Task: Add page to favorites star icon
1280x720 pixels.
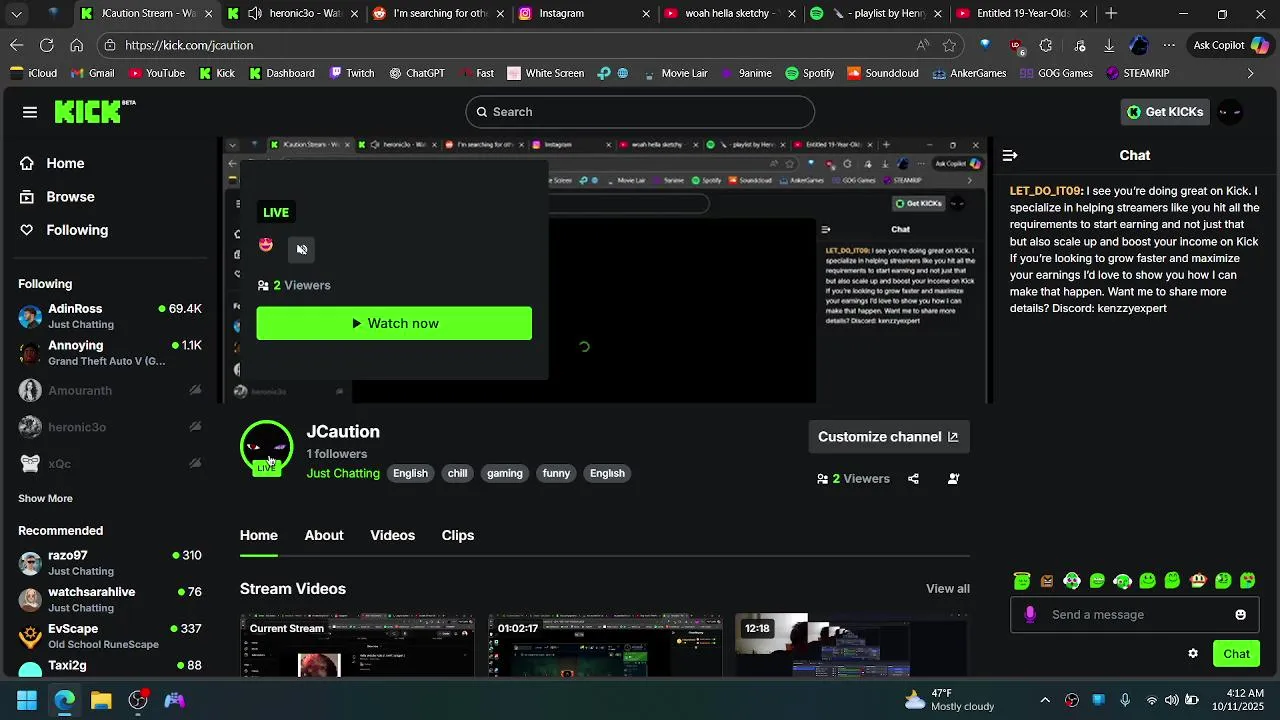Action: coord(949,45)
